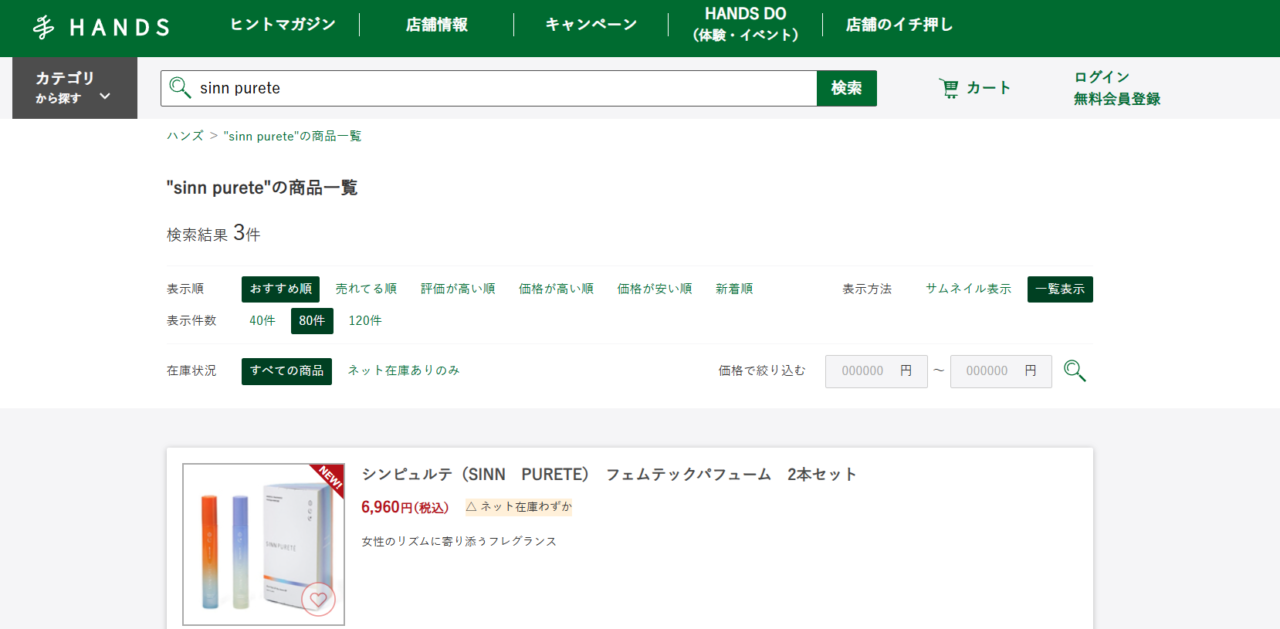
Task: Click the "sinn purete"の商品一覧 breadcrumb text
Action: point(292,136)
